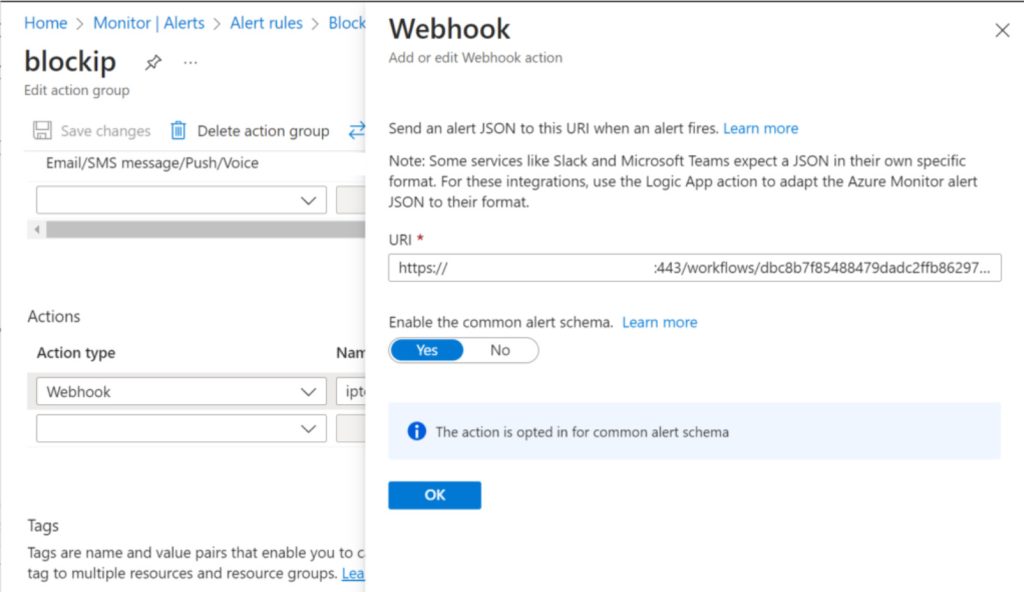Set common alert schema to Yes
This screenshot has width=1024, height=592.
click(427, 350)
